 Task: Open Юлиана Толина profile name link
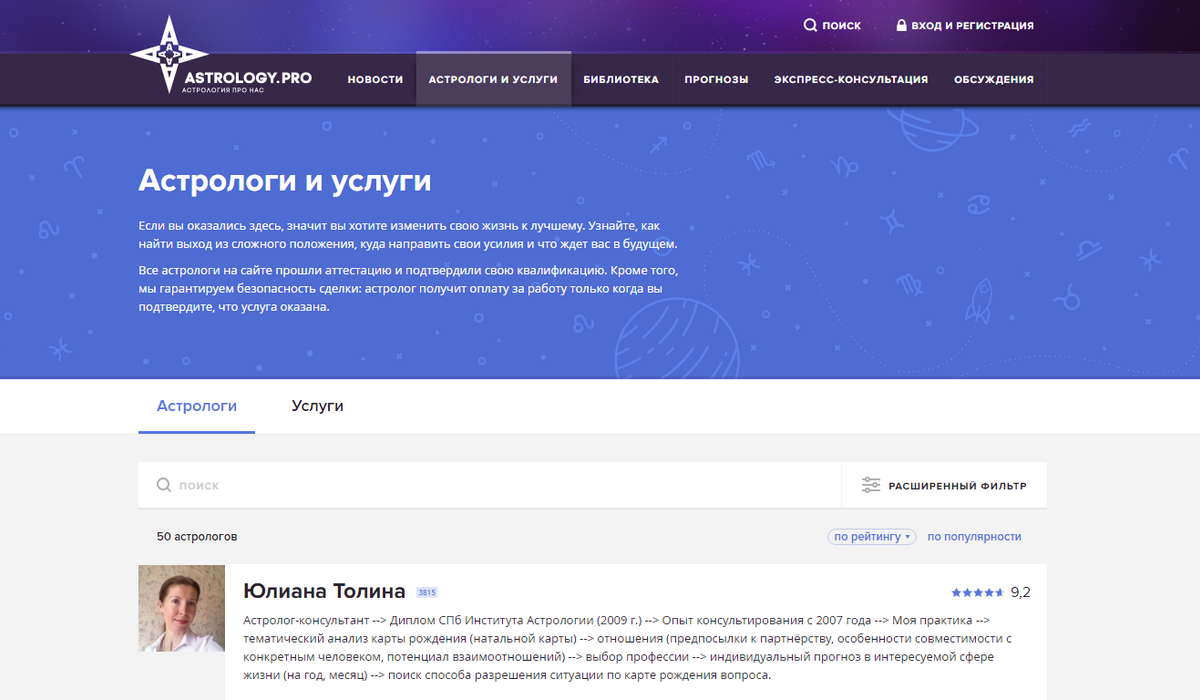[324, 591]
